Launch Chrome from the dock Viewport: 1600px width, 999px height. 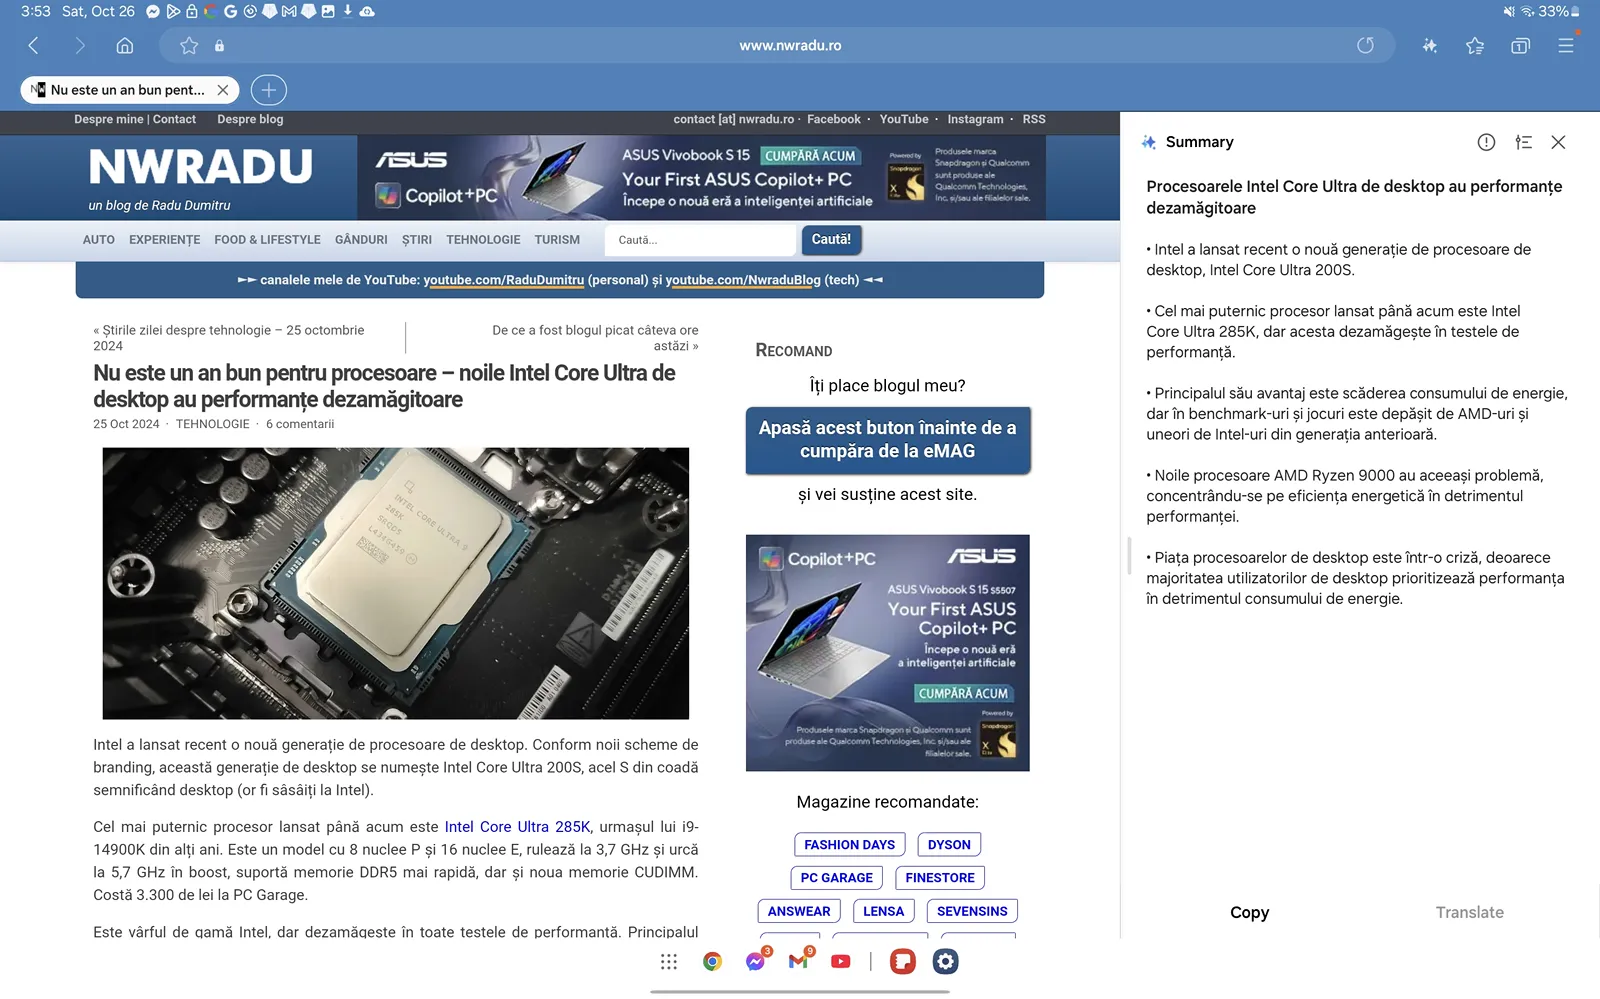tap(712, 962)
